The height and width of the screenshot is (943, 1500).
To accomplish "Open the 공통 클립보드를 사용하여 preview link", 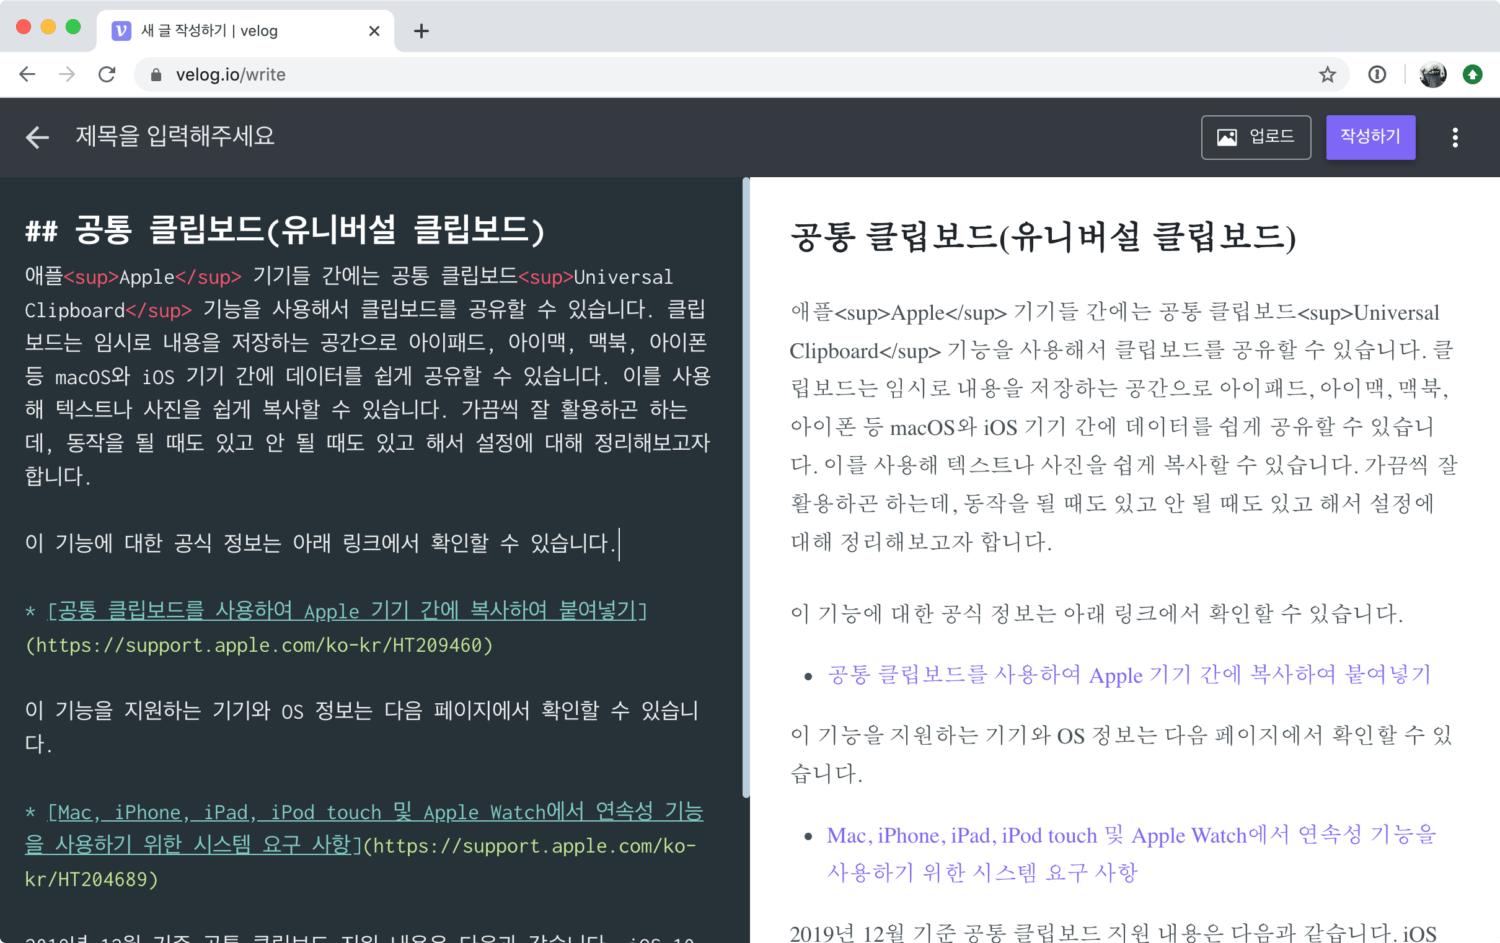I will point(1129,675).
